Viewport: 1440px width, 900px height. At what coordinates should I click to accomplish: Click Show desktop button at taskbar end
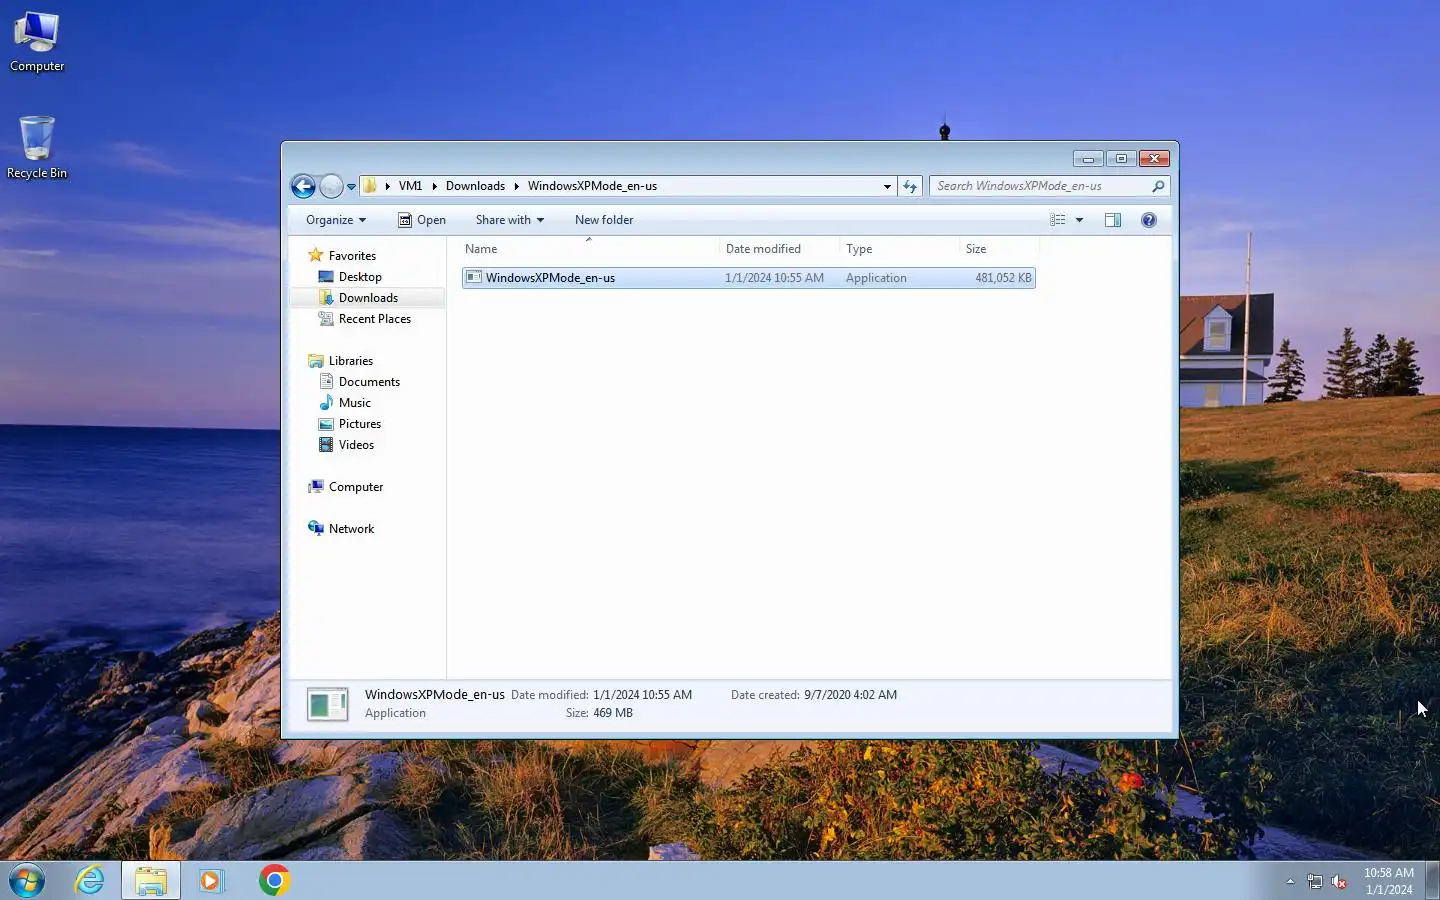point(1433,881)
